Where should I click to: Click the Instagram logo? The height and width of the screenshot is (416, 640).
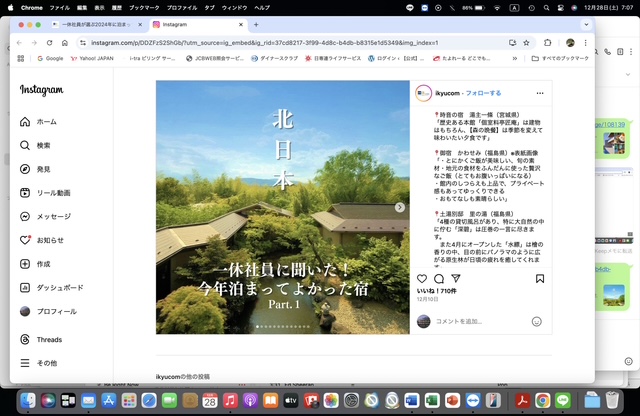point(42,90)
